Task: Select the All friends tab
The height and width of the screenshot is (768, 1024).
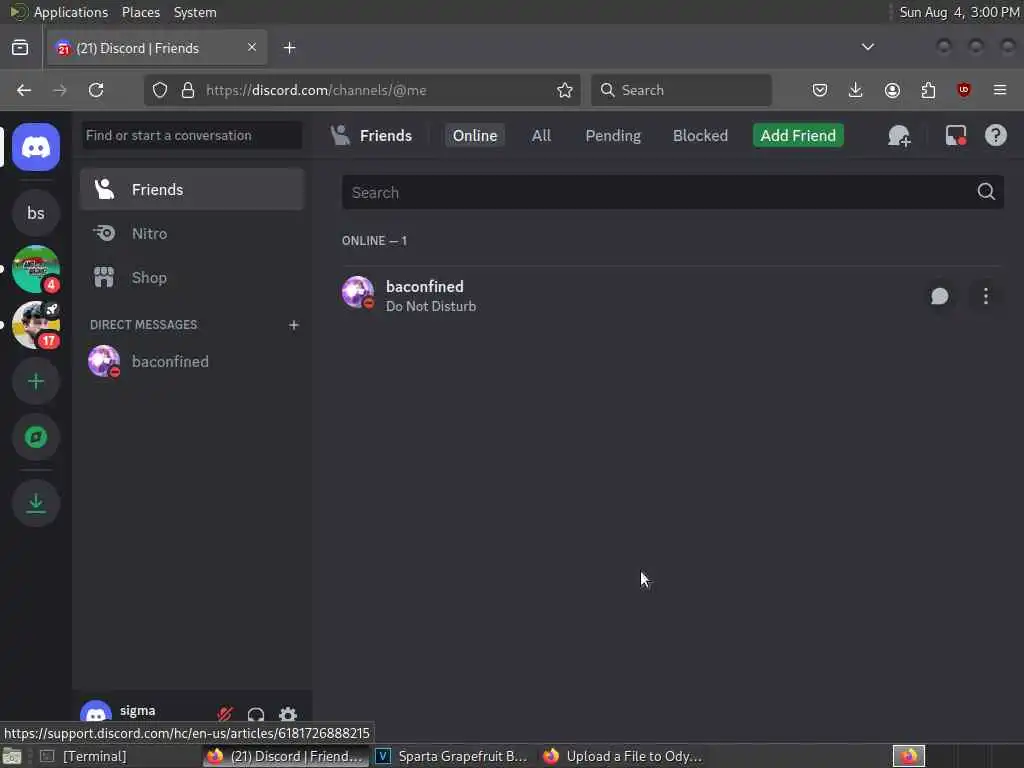Action: [541, 135]
